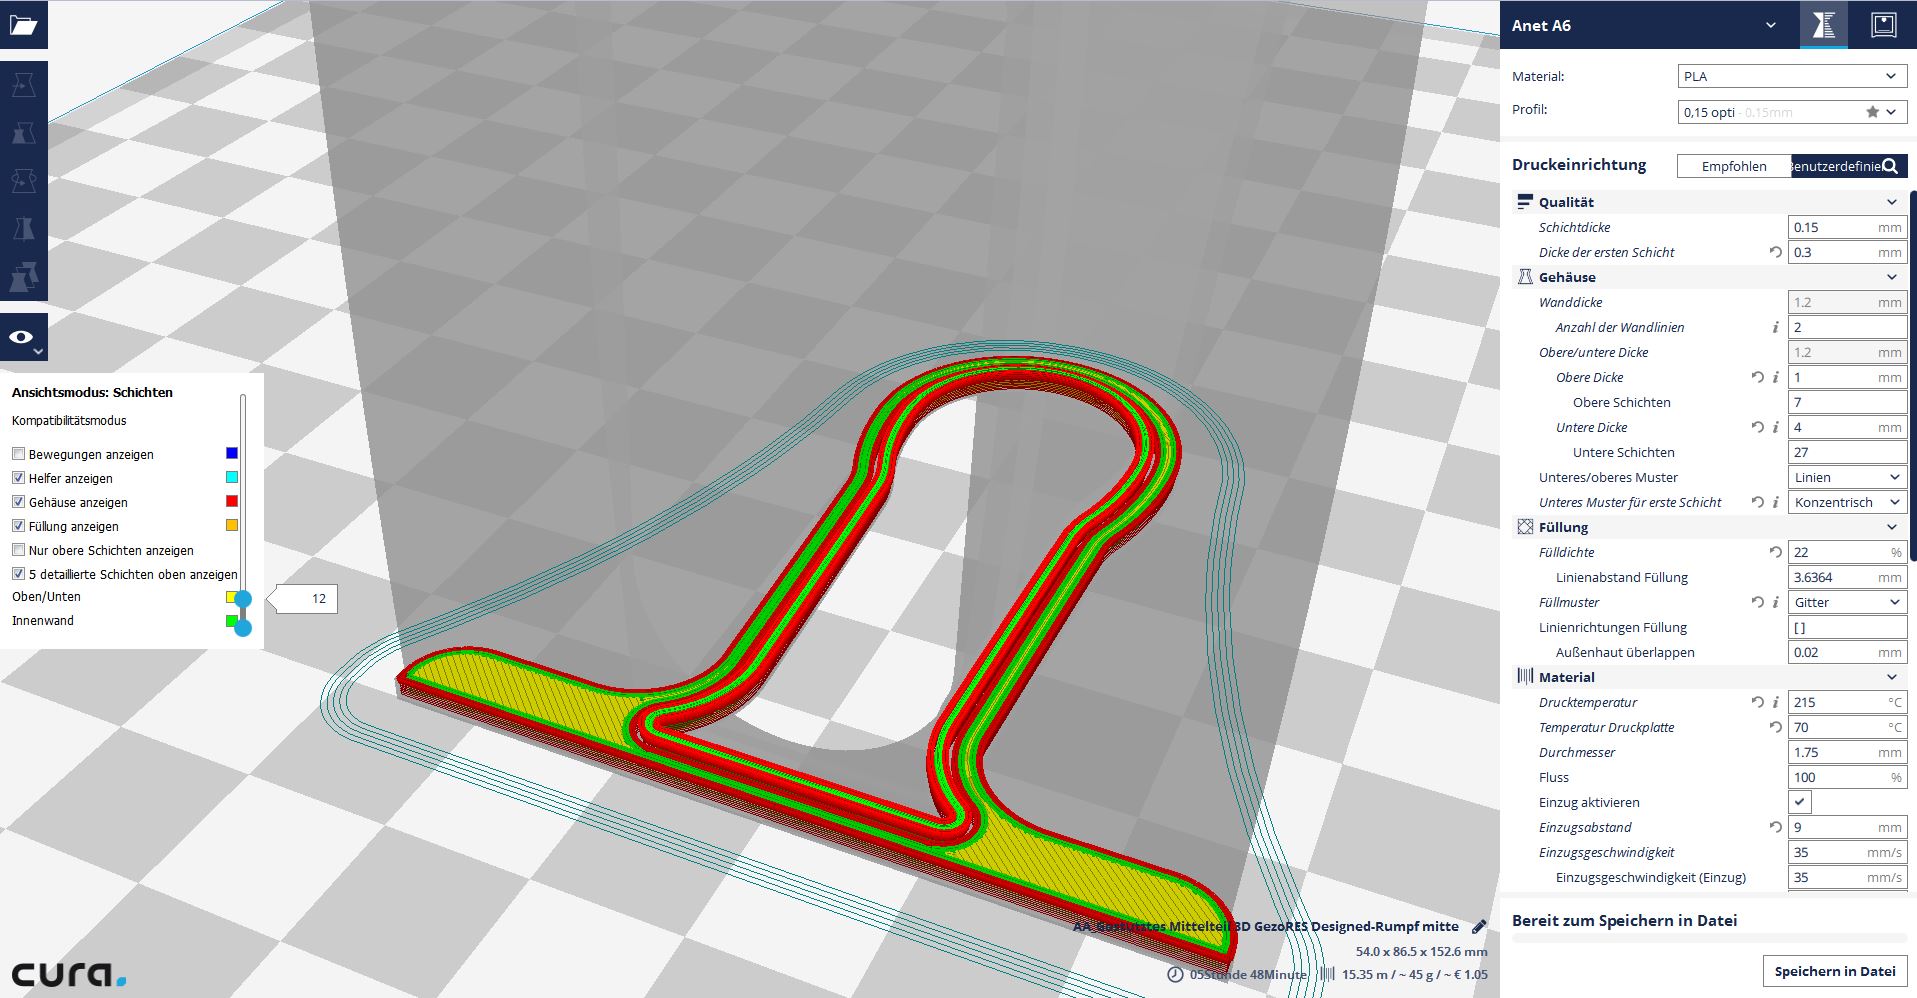Reset Fülldichte value with the revert arrow
This screenshot has width=1917, height=998.
tap(1775, 552)
